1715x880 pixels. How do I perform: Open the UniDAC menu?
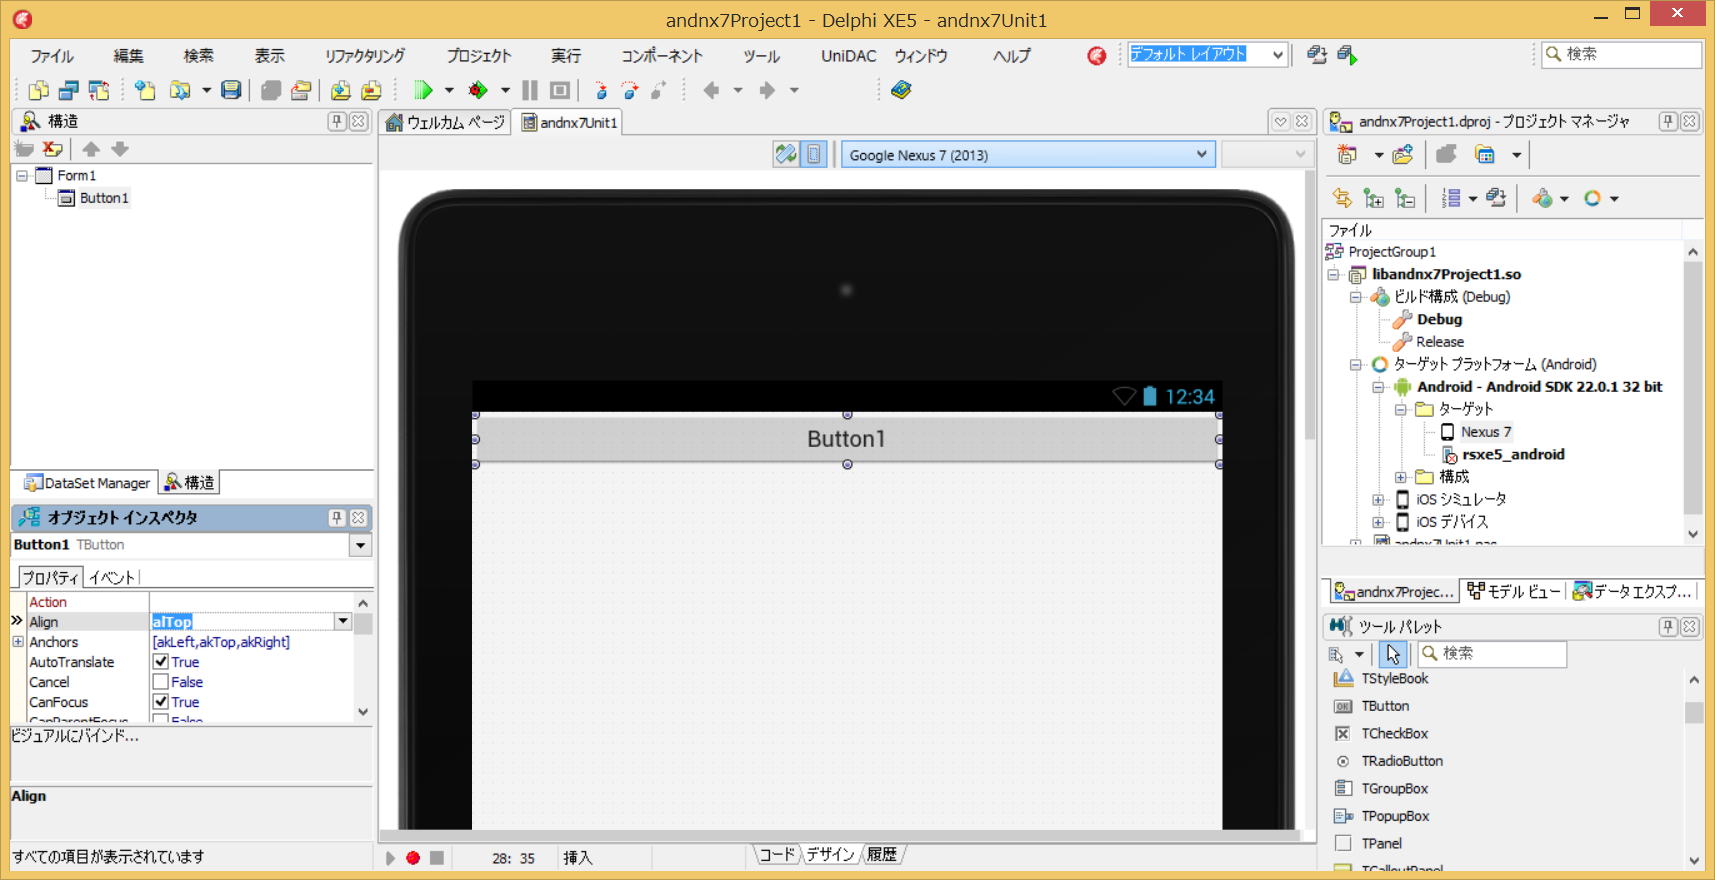pos(849,56)
